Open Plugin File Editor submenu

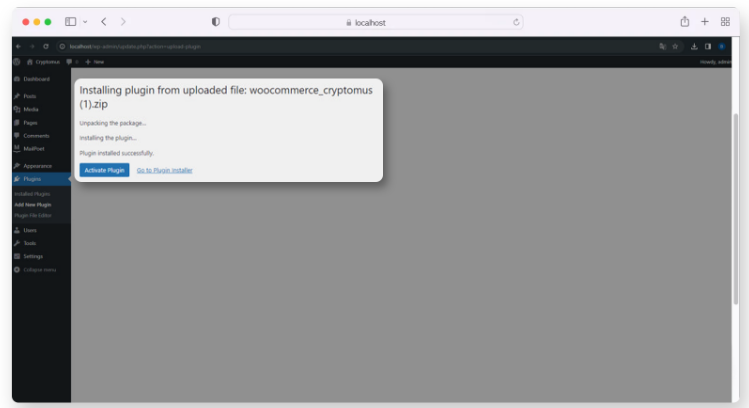tap(33, 215)
